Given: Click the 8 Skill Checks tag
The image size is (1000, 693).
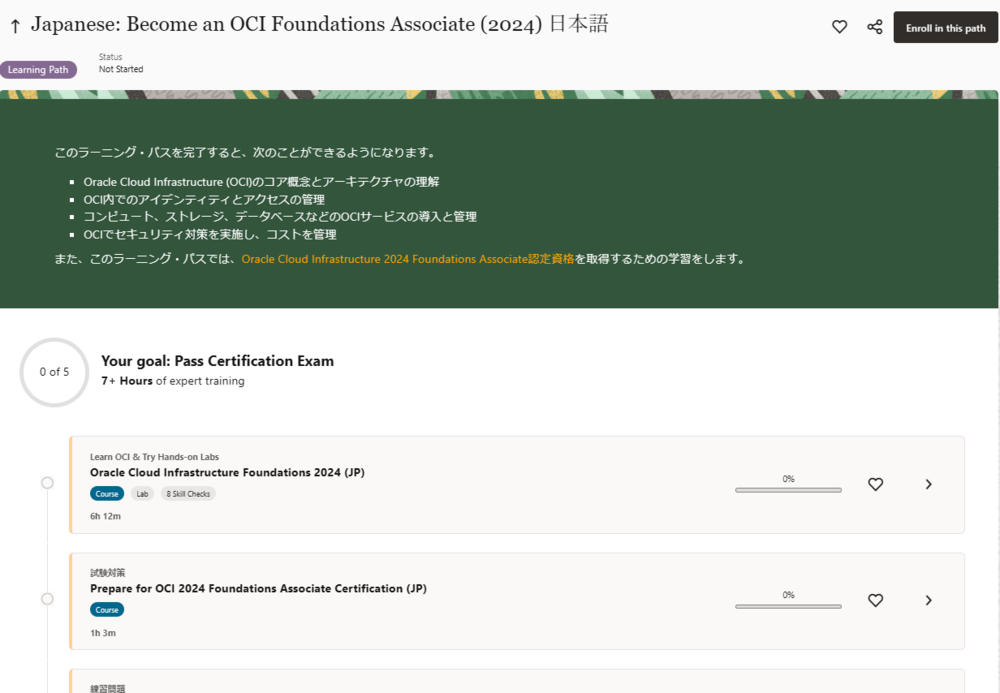Looking at the screenshot, I should [188, 494].
